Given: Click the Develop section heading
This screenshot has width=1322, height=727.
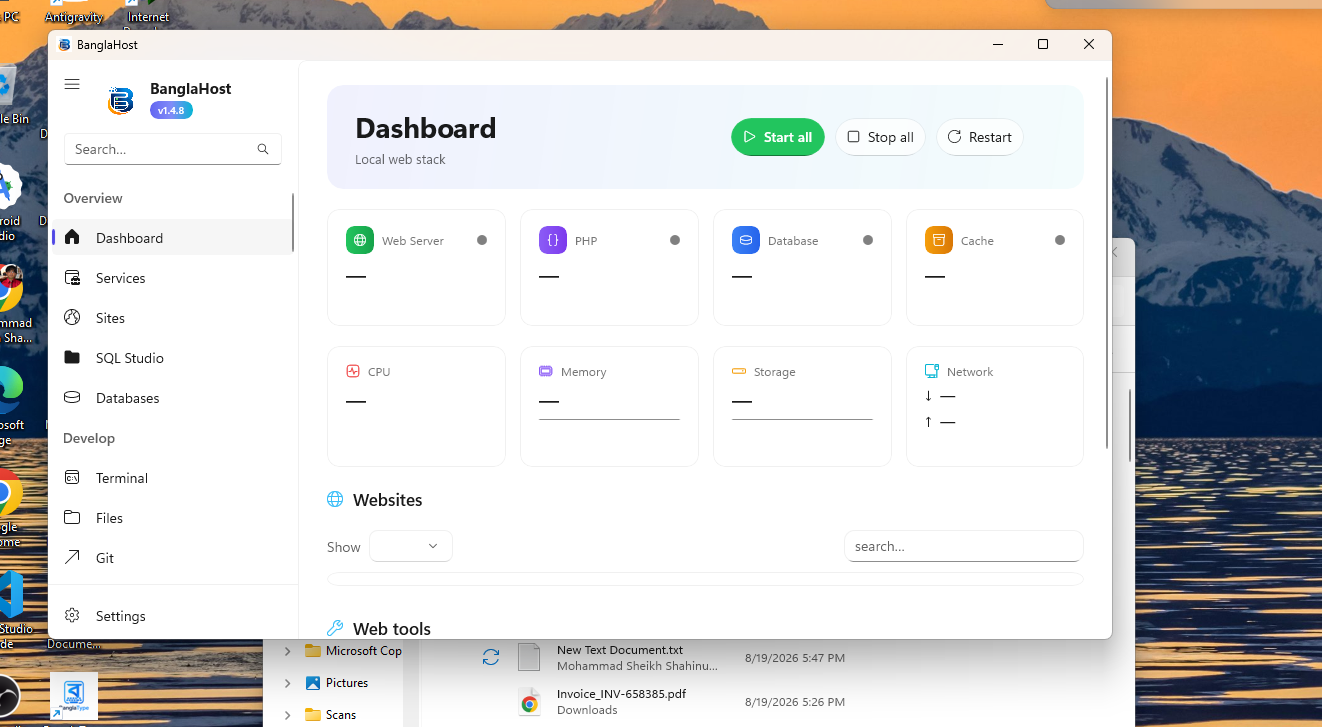Looking at the screenshot, I should point(89,438).
